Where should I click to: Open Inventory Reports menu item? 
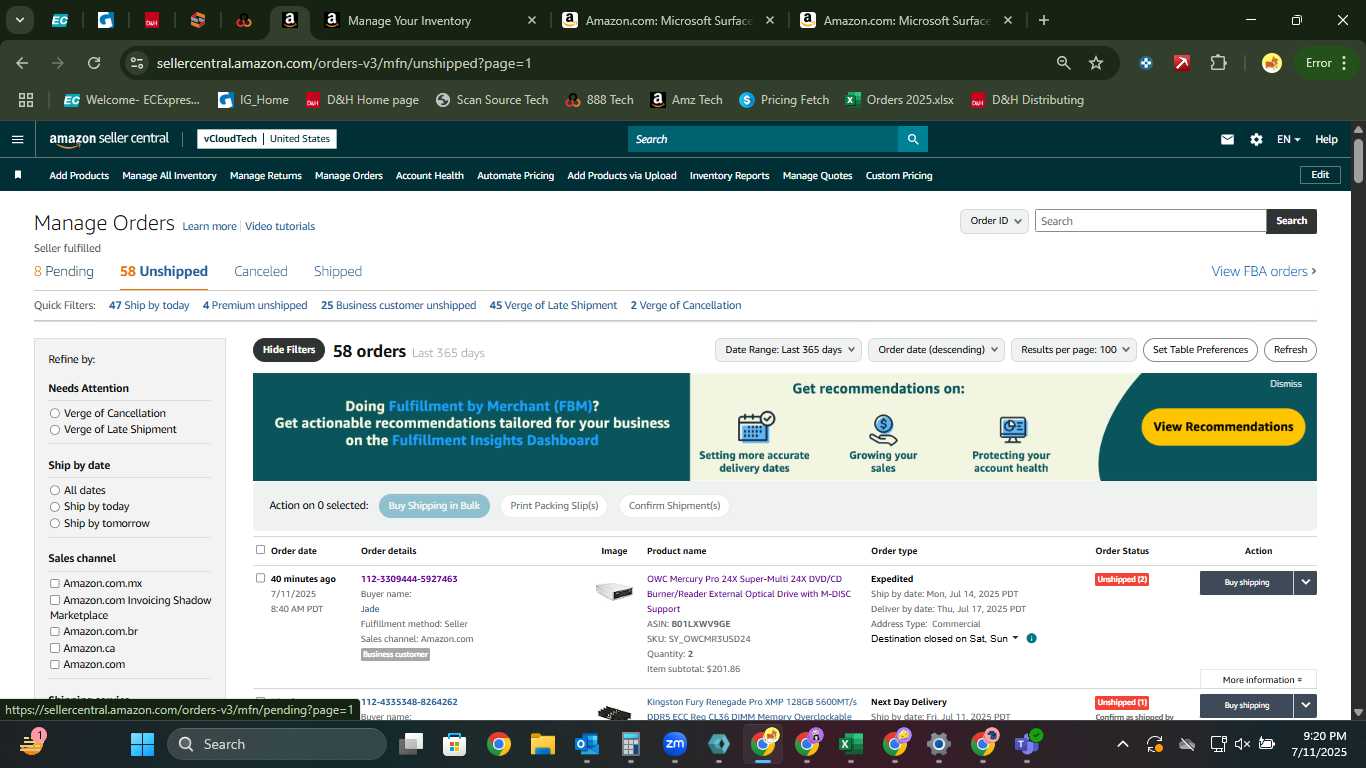coord(729,175)
